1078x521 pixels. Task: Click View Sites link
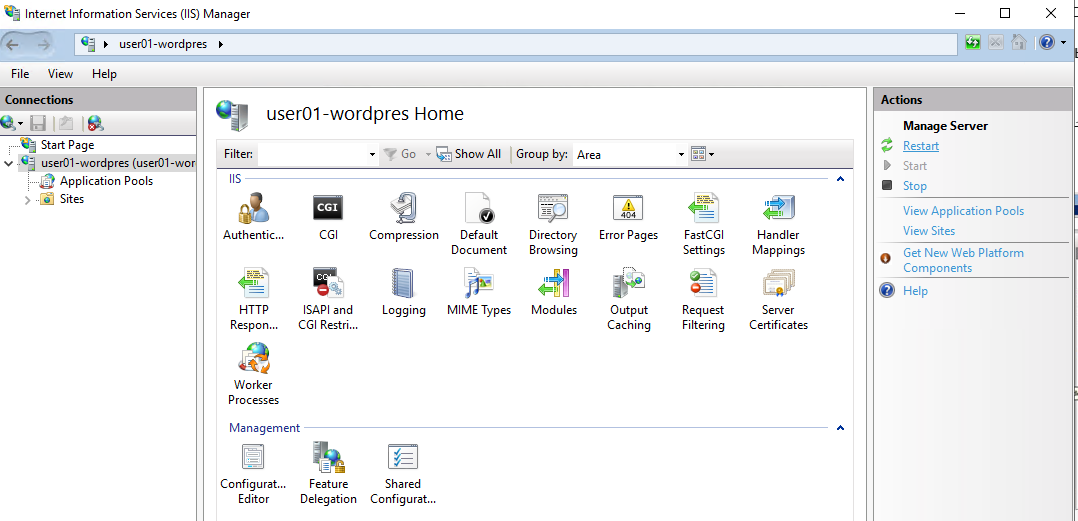click(x=929, y=231)
